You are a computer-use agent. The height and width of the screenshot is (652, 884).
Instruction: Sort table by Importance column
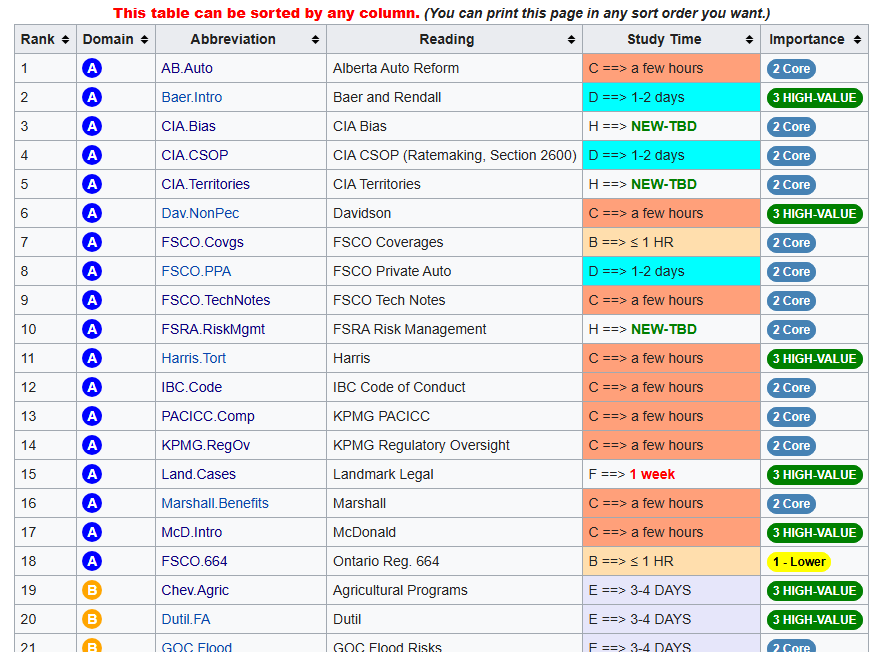(814, 39)
